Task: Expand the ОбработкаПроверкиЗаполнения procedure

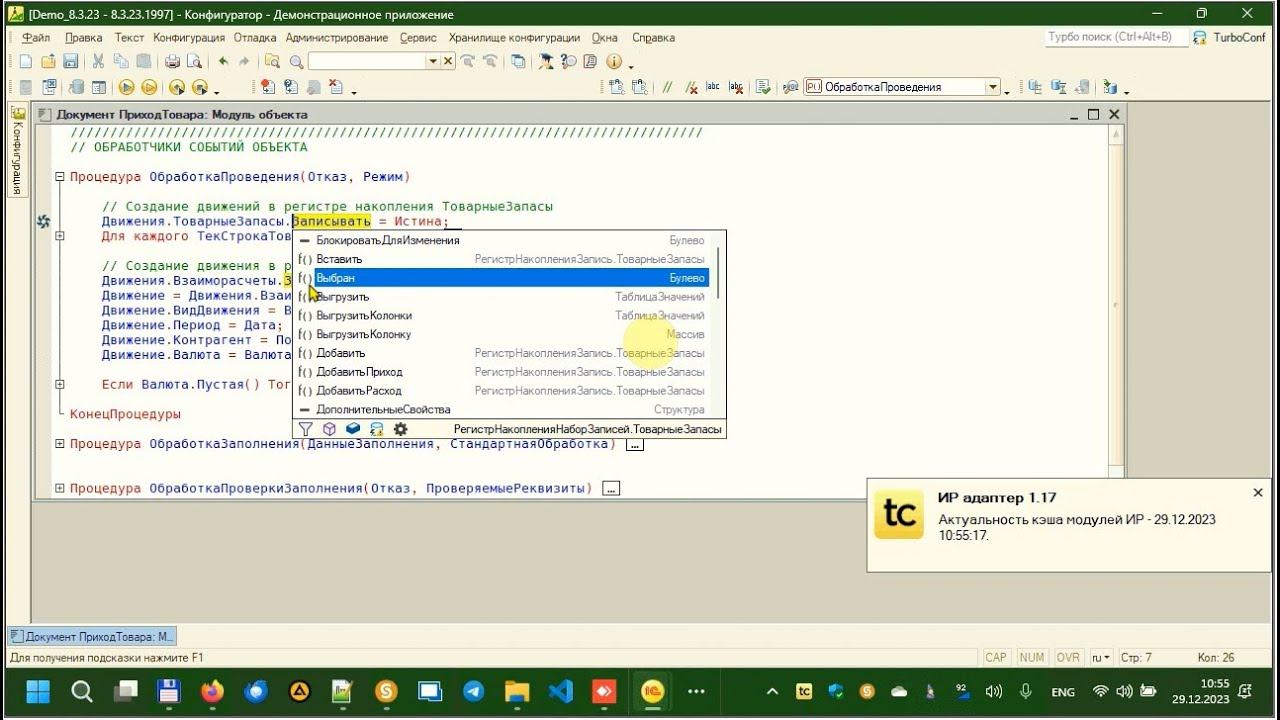Action: (60, 488)
